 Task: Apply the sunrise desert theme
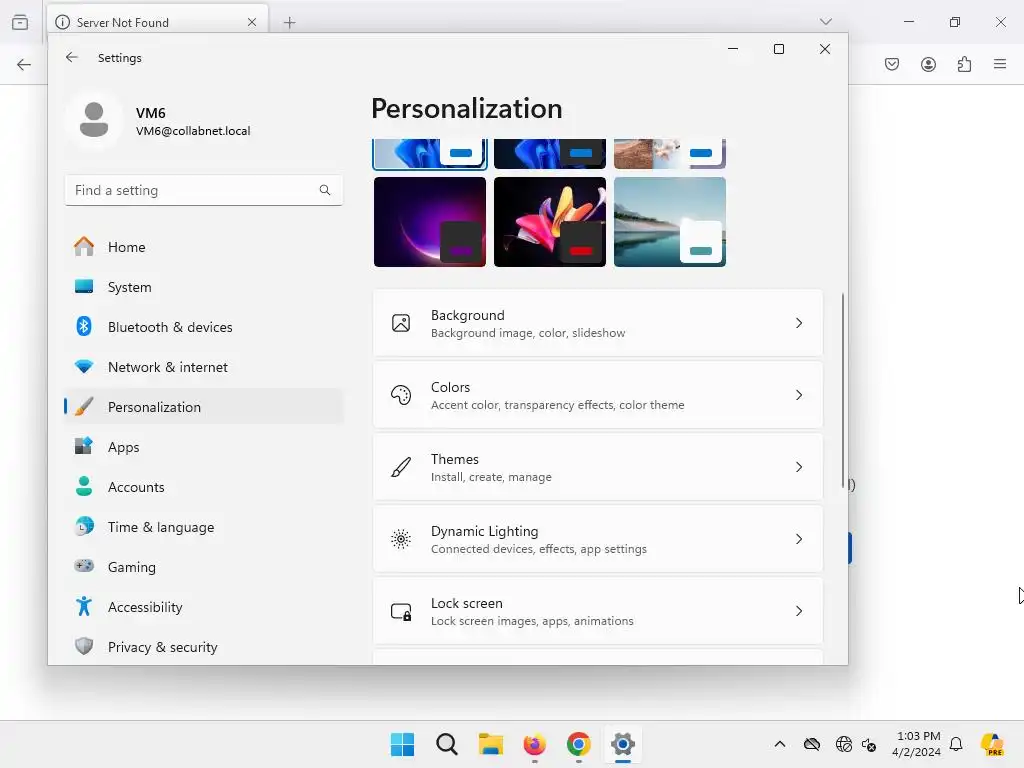670,154
